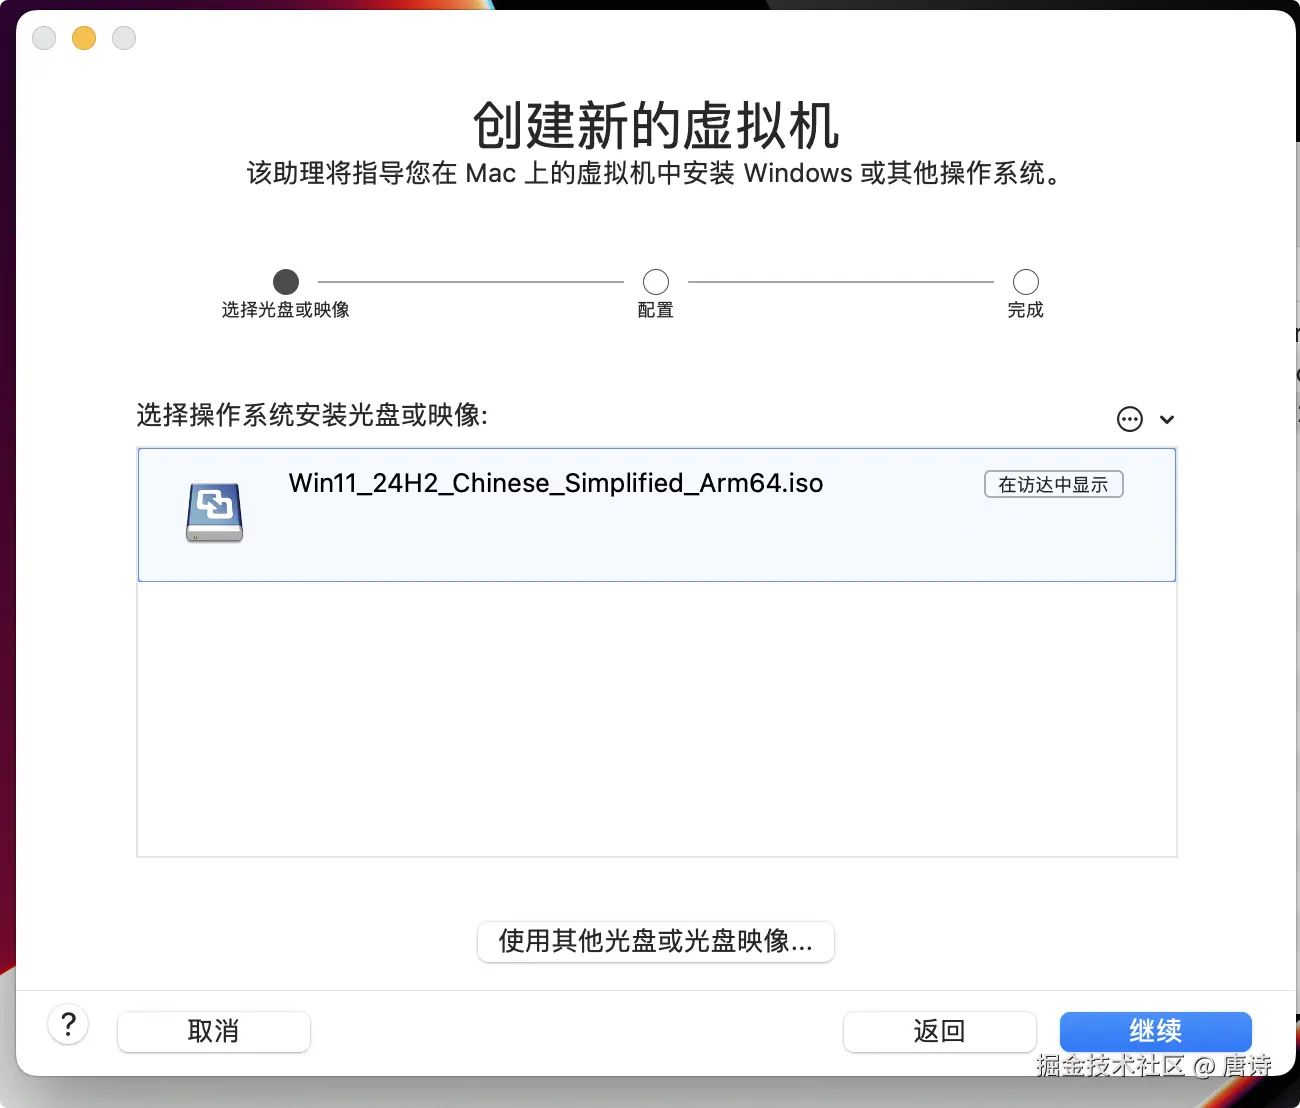The height and width of the screenshot is (1108, 1300).
Task: Click the 创建新的虚拟机 heading
Action: click(x=656, y=125)
